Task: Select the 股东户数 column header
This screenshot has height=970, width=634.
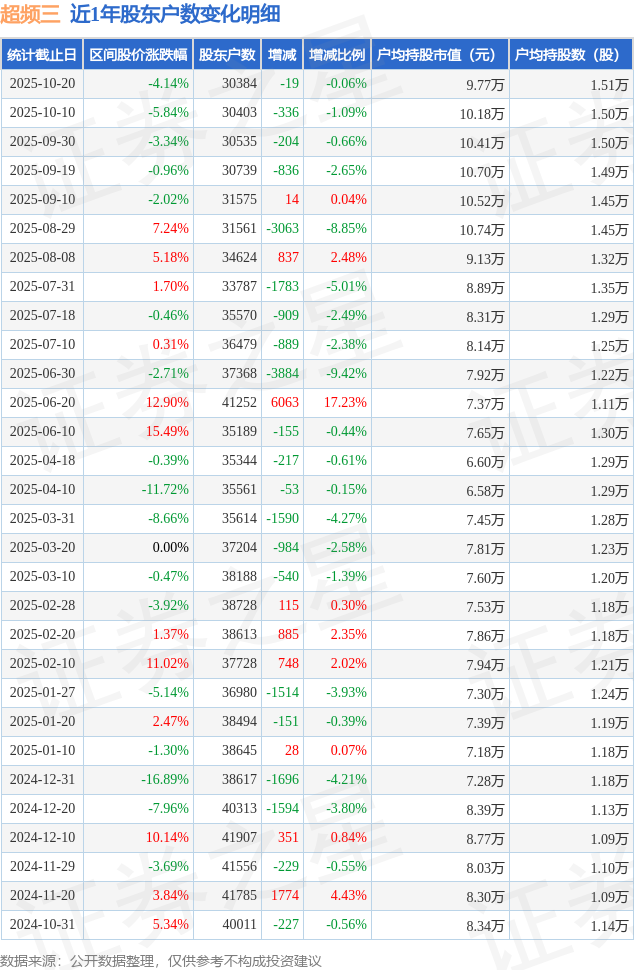Action: pyautogui.click(x=227, y=55)
